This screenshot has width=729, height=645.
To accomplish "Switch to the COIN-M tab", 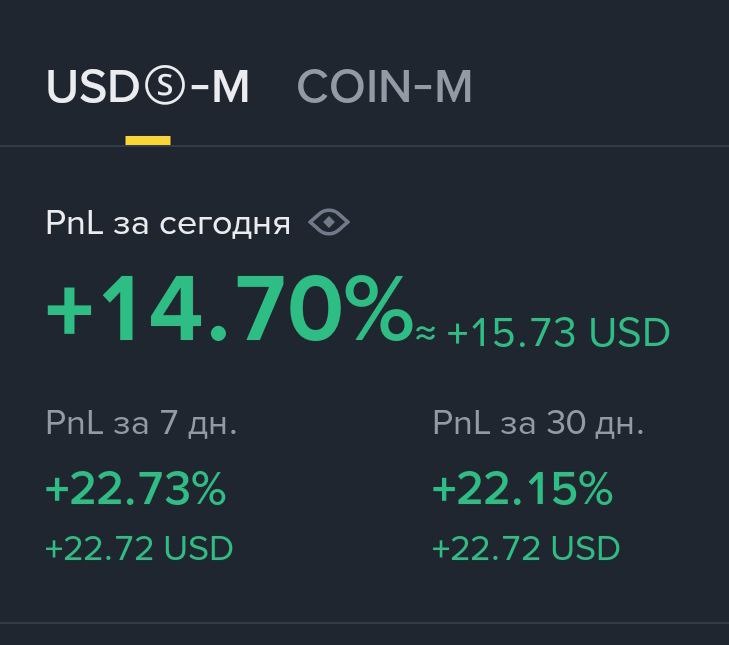I will (384, 87).
